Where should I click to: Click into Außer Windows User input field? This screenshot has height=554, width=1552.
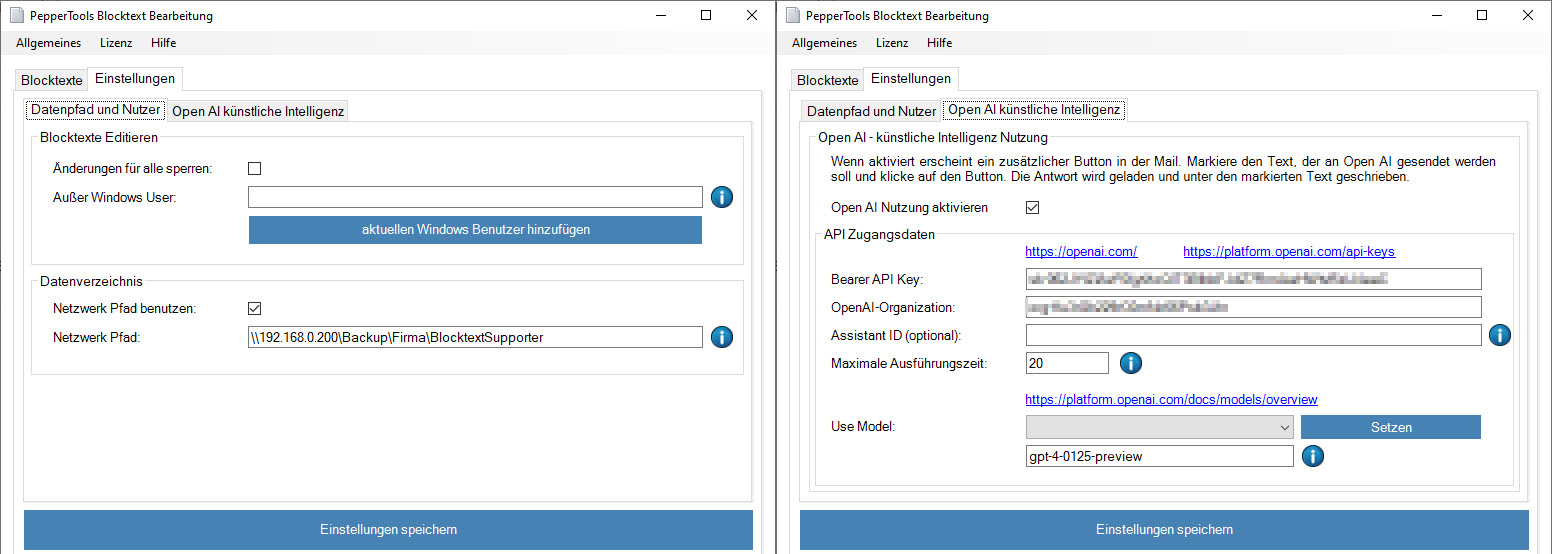point(476,197)
